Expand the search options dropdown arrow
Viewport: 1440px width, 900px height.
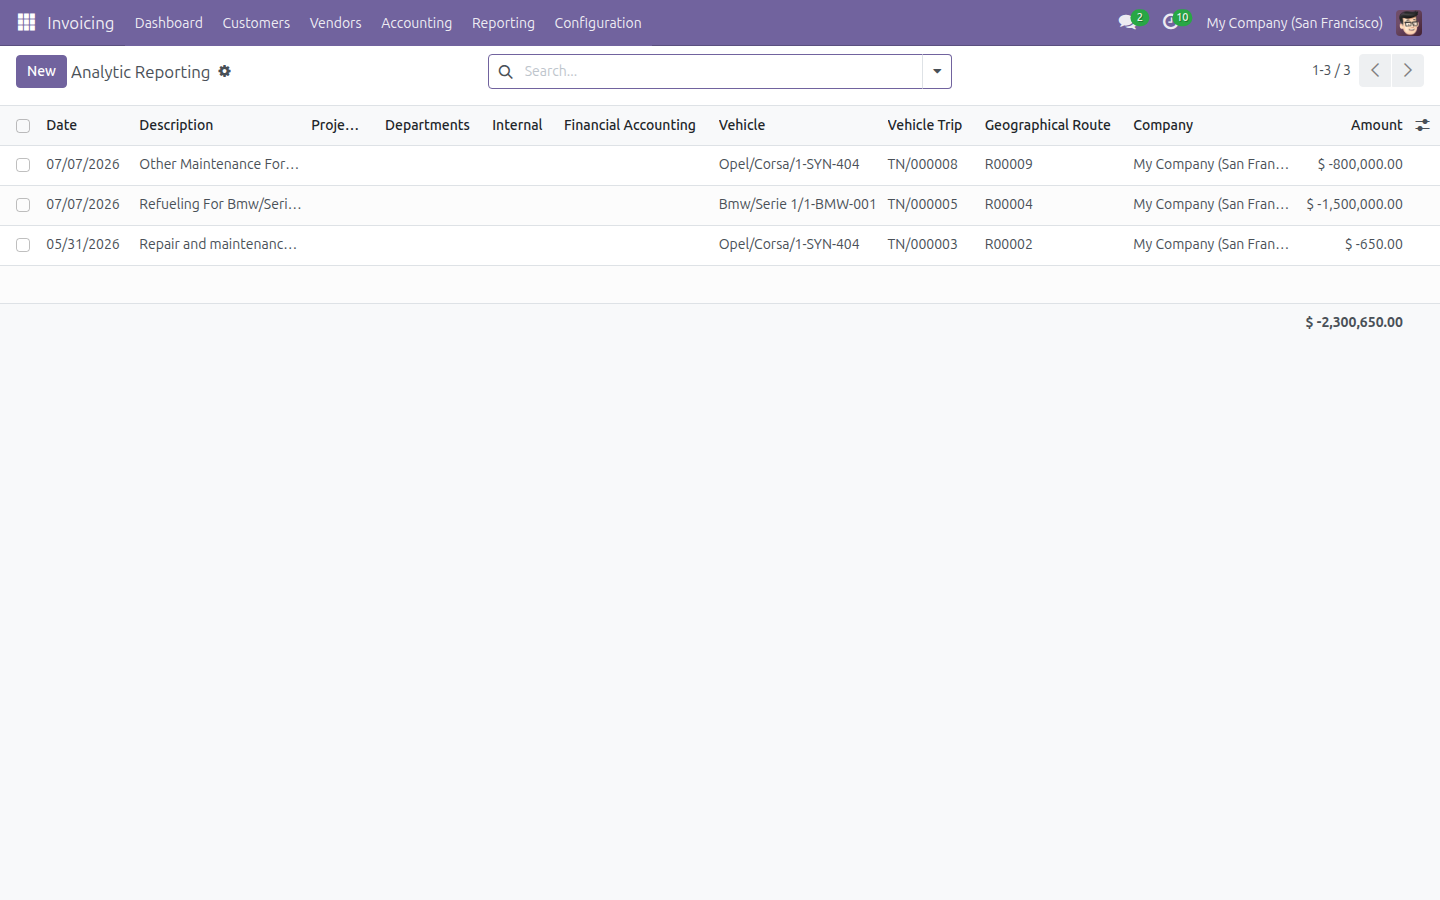[x=937, y=71]
